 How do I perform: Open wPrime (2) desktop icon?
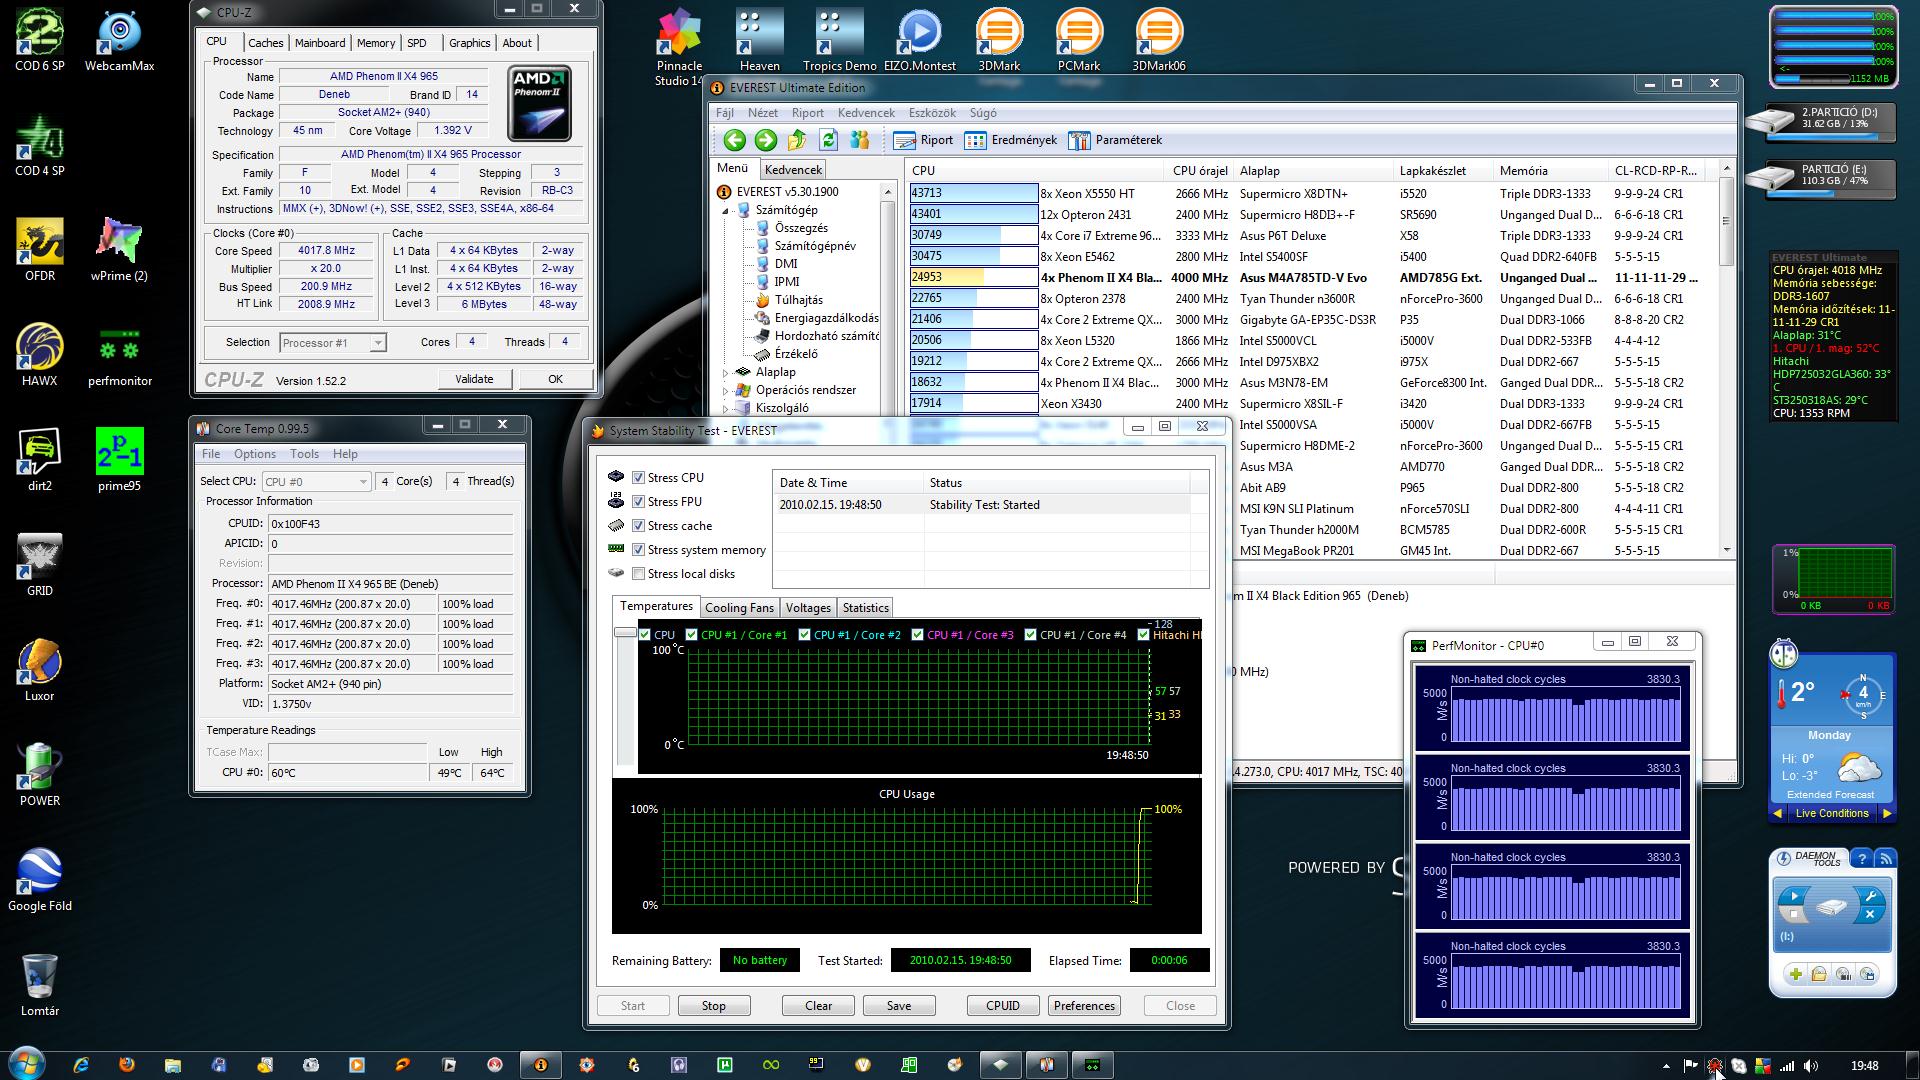pyautogui.click(x=120, y=250)
